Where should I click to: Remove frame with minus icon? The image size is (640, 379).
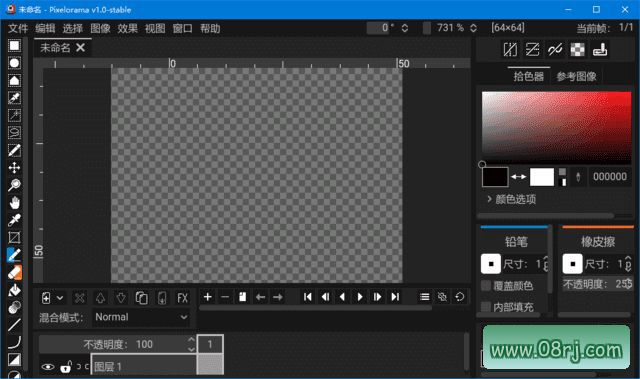pos(225,297)
